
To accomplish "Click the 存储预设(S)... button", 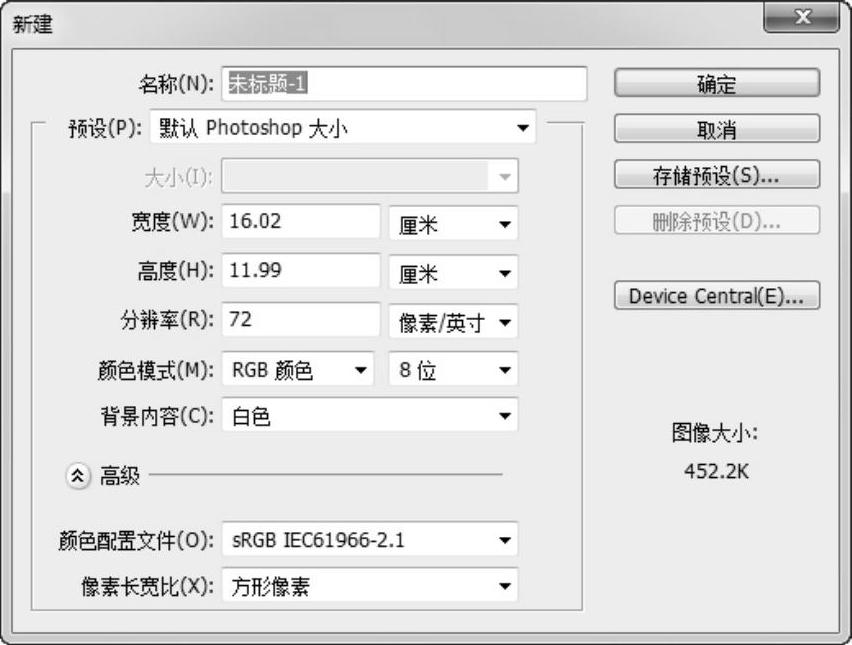I will pos(716,175).
